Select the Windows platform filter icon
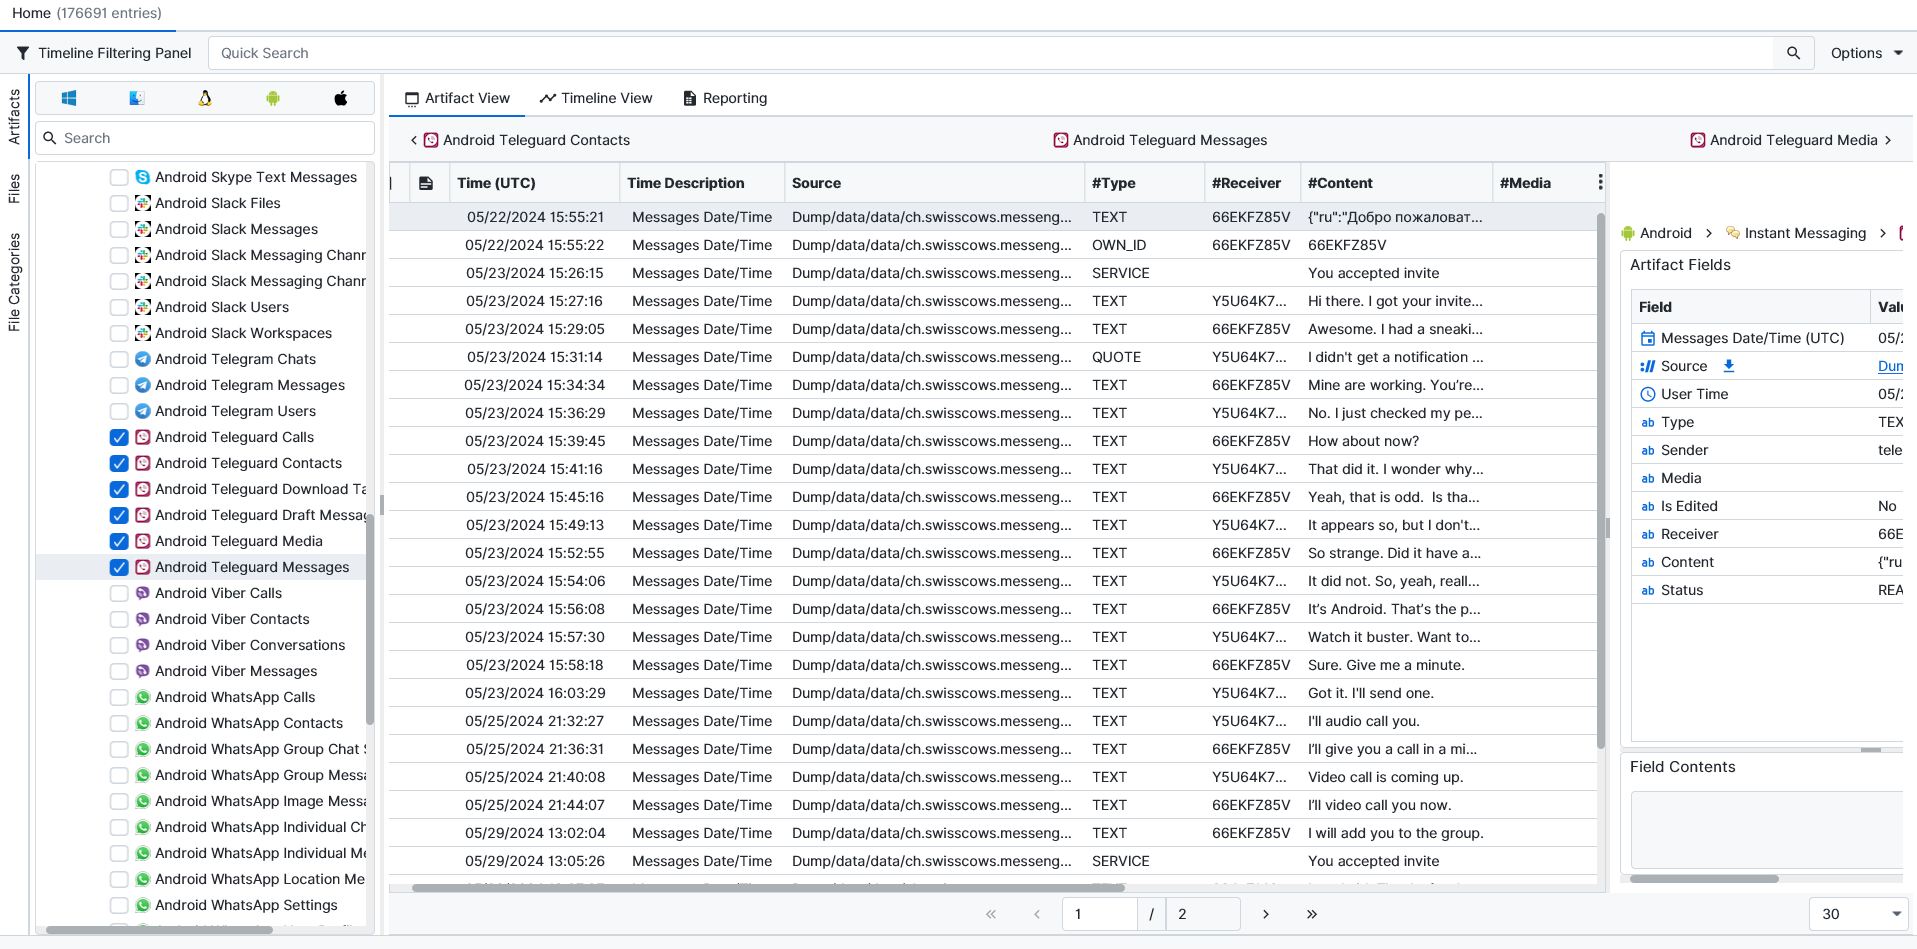The image size is (1917, 949). pos(69,98)
